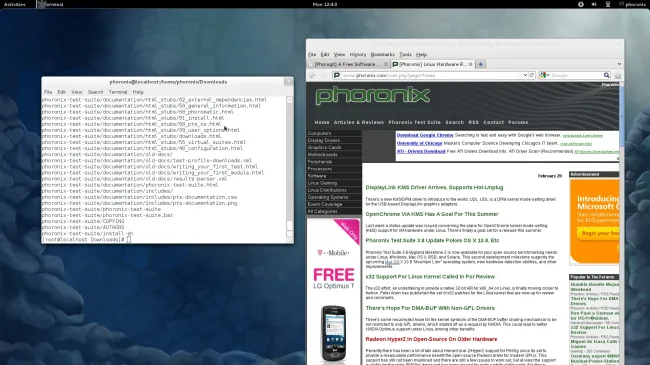Click the Firefox back arrow button
650x365 pixels.
(313, 75)
